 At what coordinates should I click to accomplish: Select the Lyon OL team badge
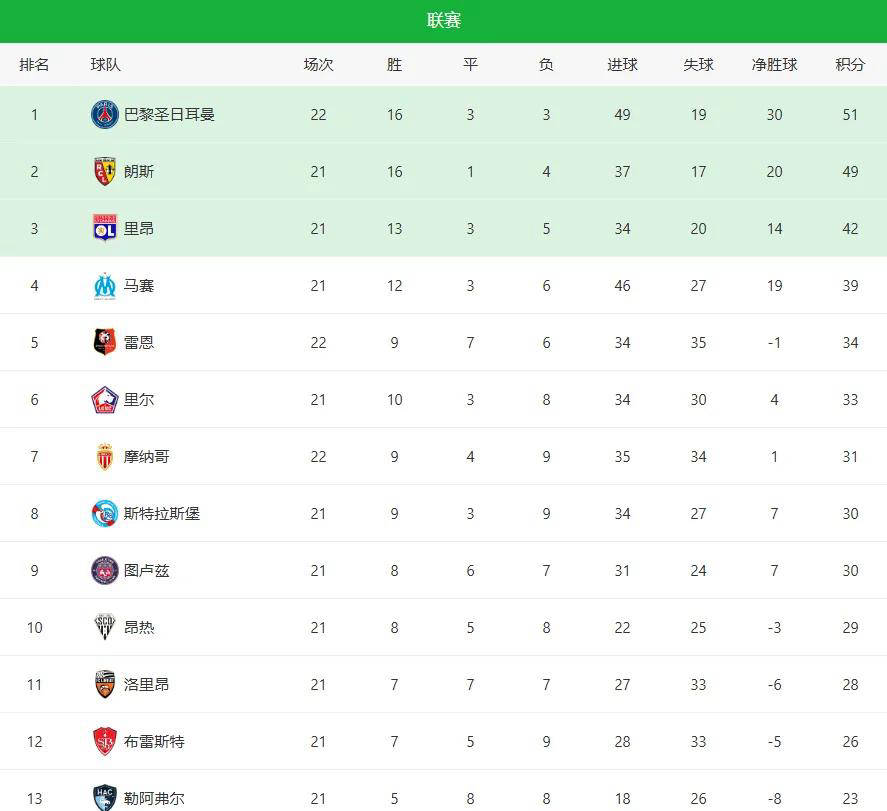(x=105, y=229)
